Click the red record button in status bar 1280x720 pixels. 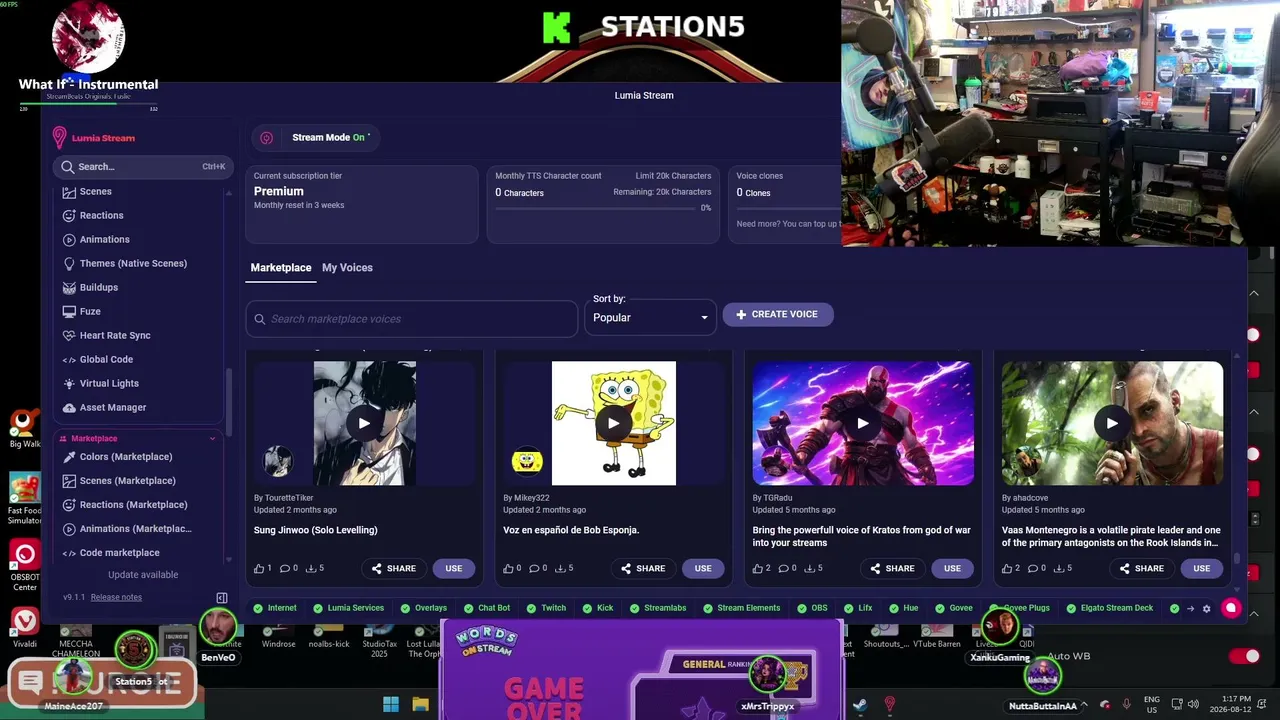(x=1231, y=608)
